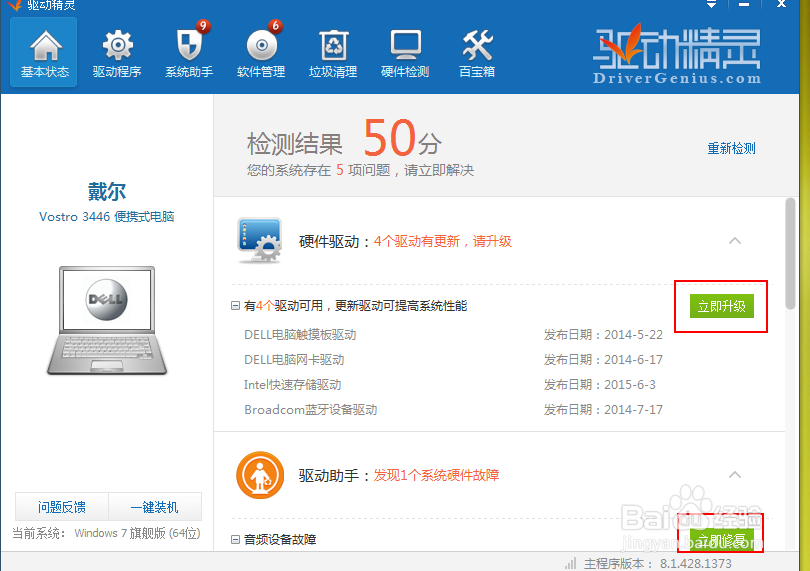The height and width of the screenshot is (571, 810).
Task: Click the red 6 badge on 软件管理
Action: (275, 26)
